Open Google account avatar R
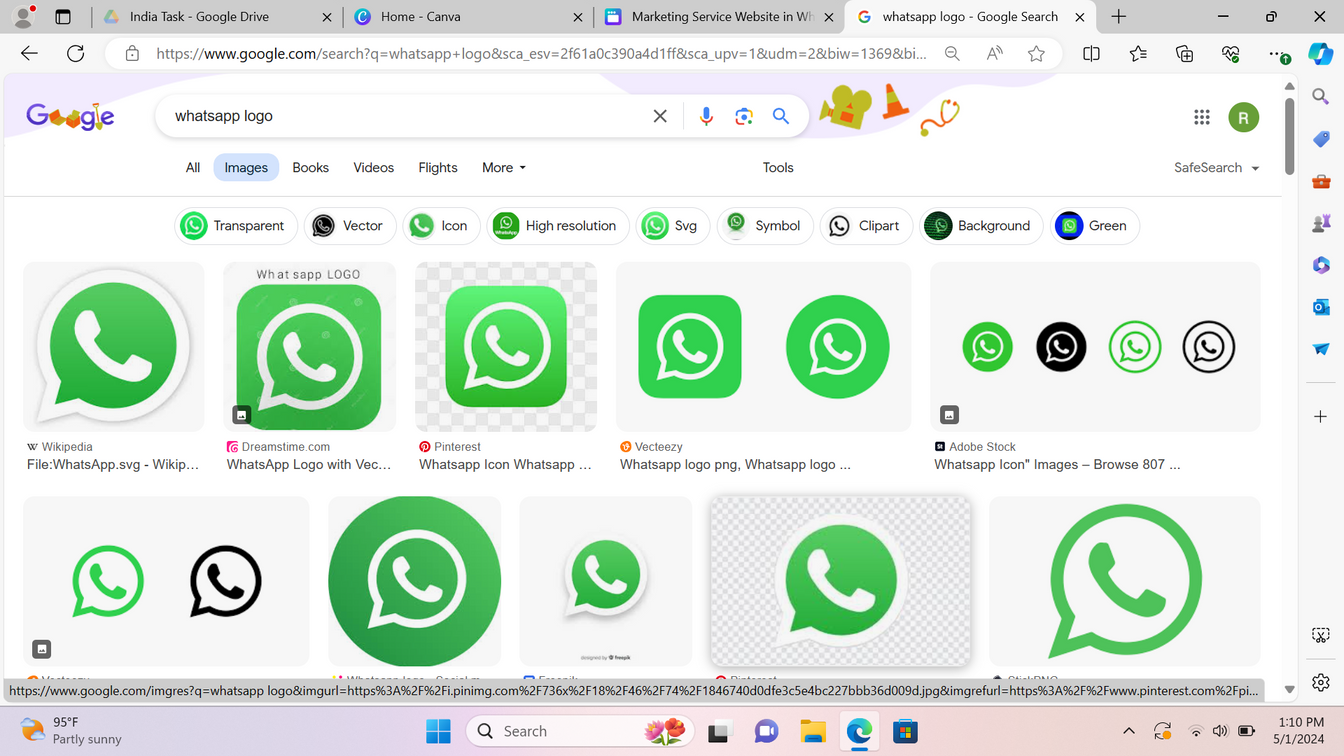Screen dimensions: 1344x756 (x=1243, y=117)
